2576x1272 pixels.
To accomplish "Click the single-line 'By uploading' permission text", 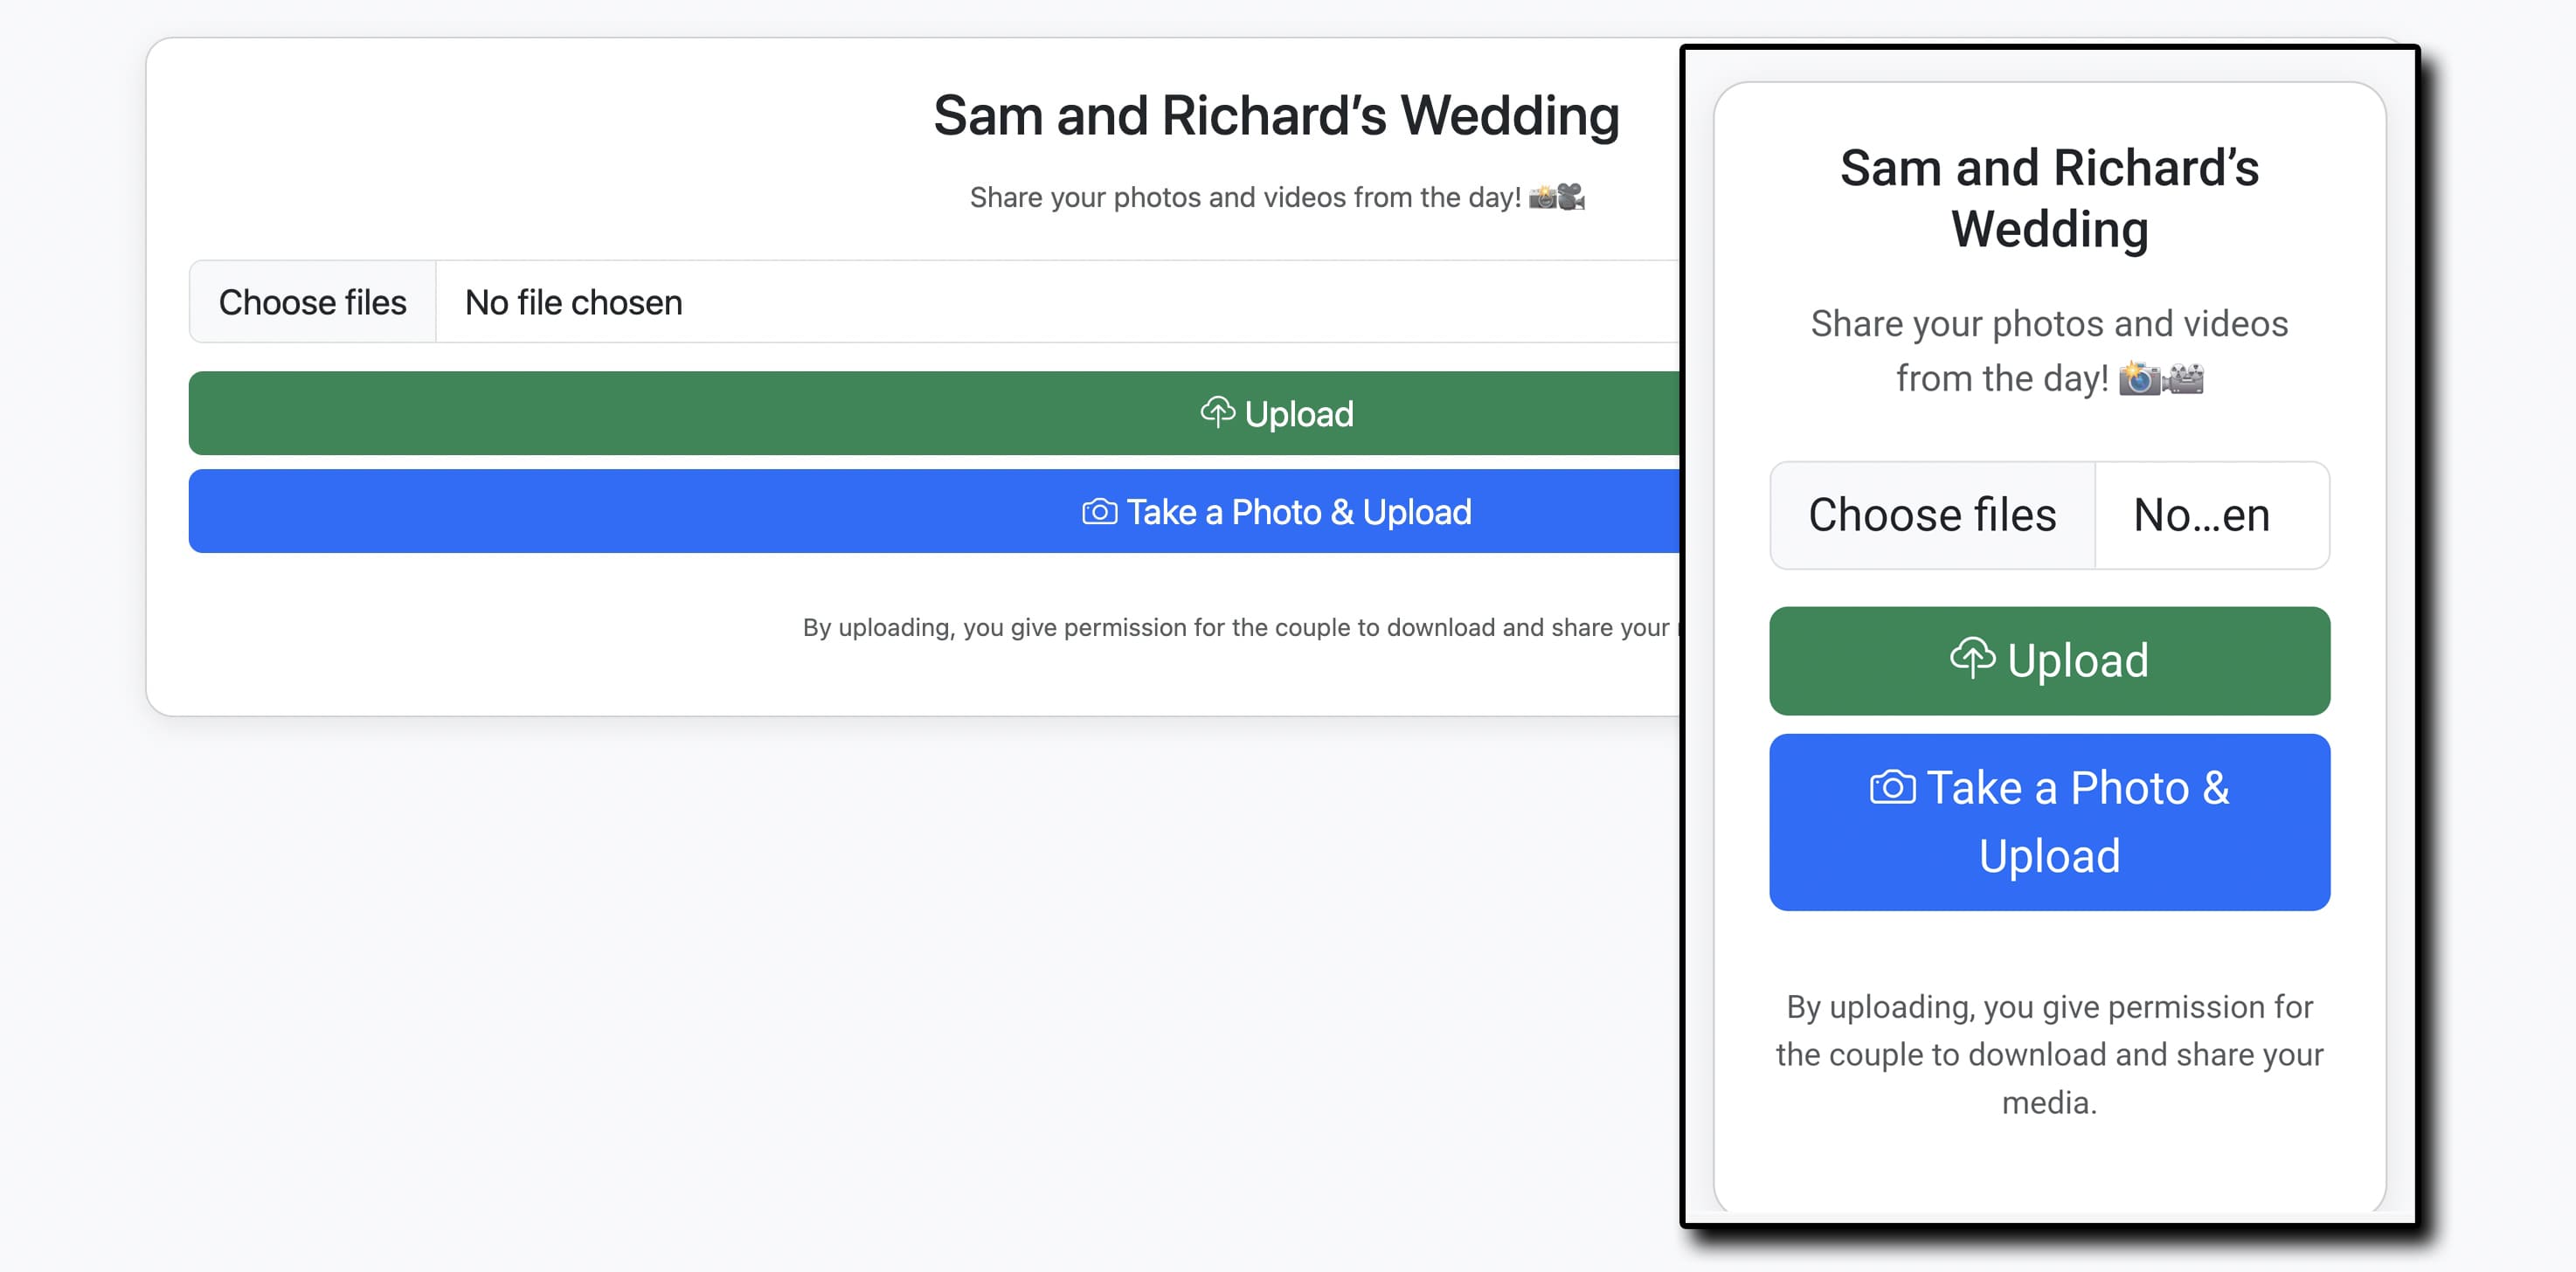I will (x=1235, y=628).
